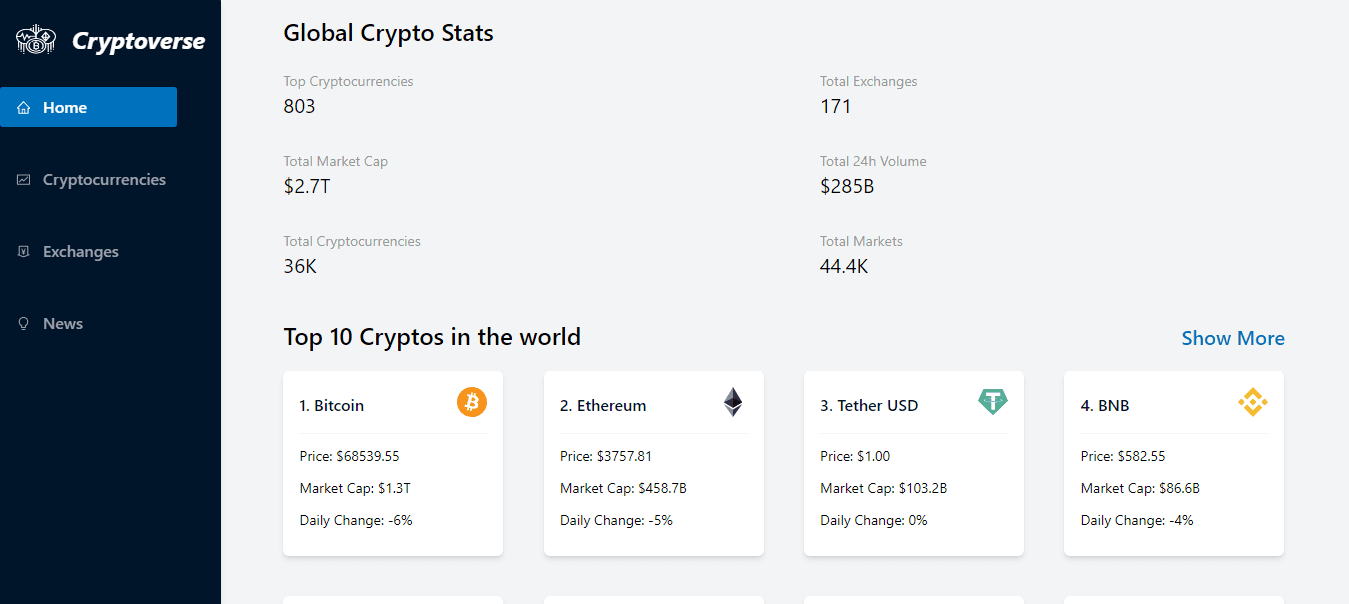This screenshot has width=1349, height=604.
Task: Click the Exchanges icon in the sidebar
Action: tap(24, 252)
